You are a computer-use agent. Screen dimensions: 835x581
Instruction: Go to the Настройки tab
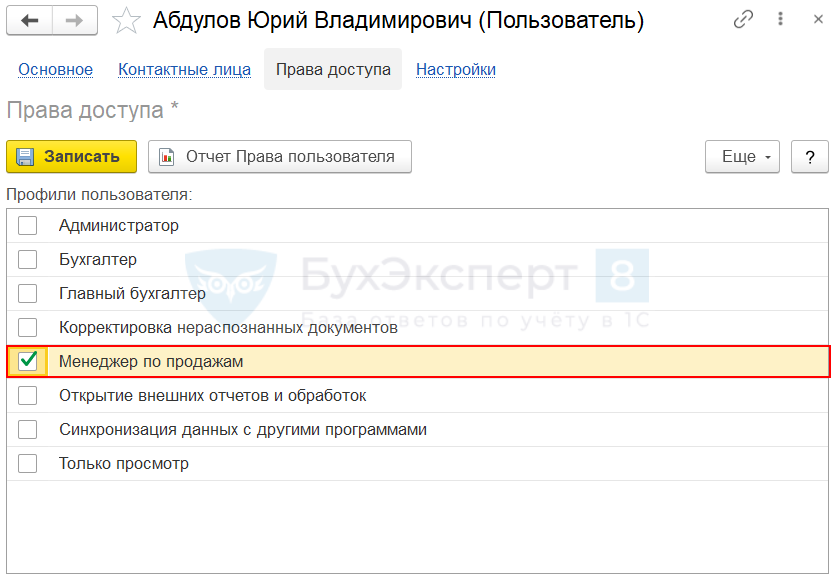point(456,70)
